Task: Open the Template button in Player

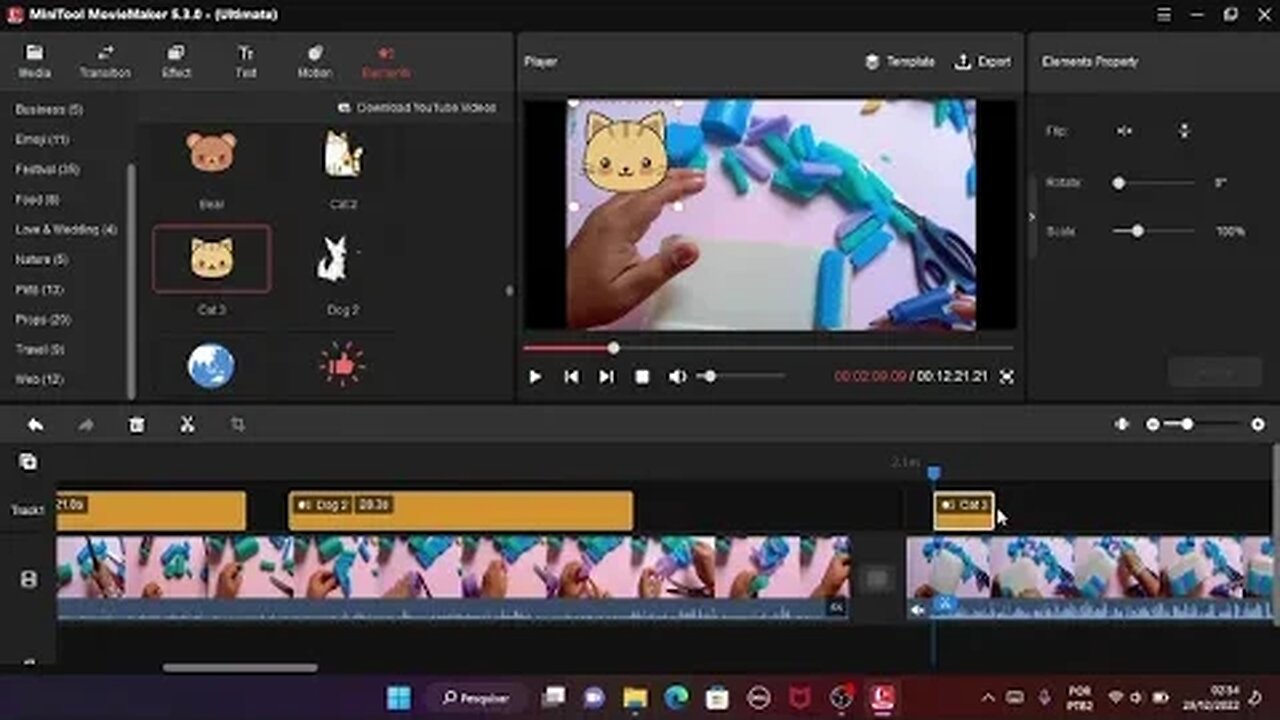Action: click(x=899, y=61)
